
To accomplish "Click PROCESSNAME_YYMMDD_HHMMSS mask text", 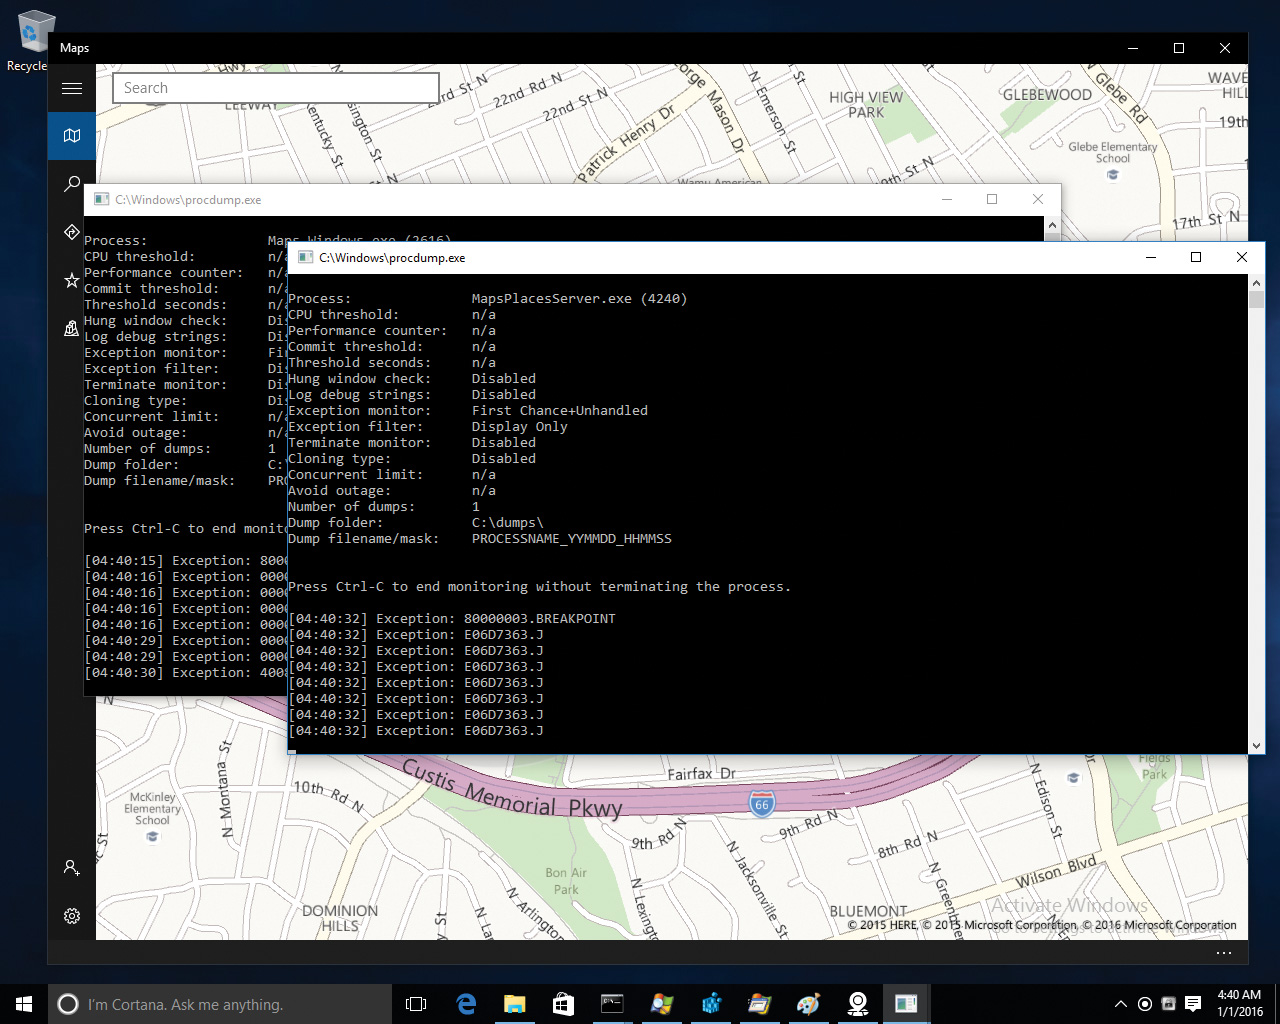I will coord(572,538).
